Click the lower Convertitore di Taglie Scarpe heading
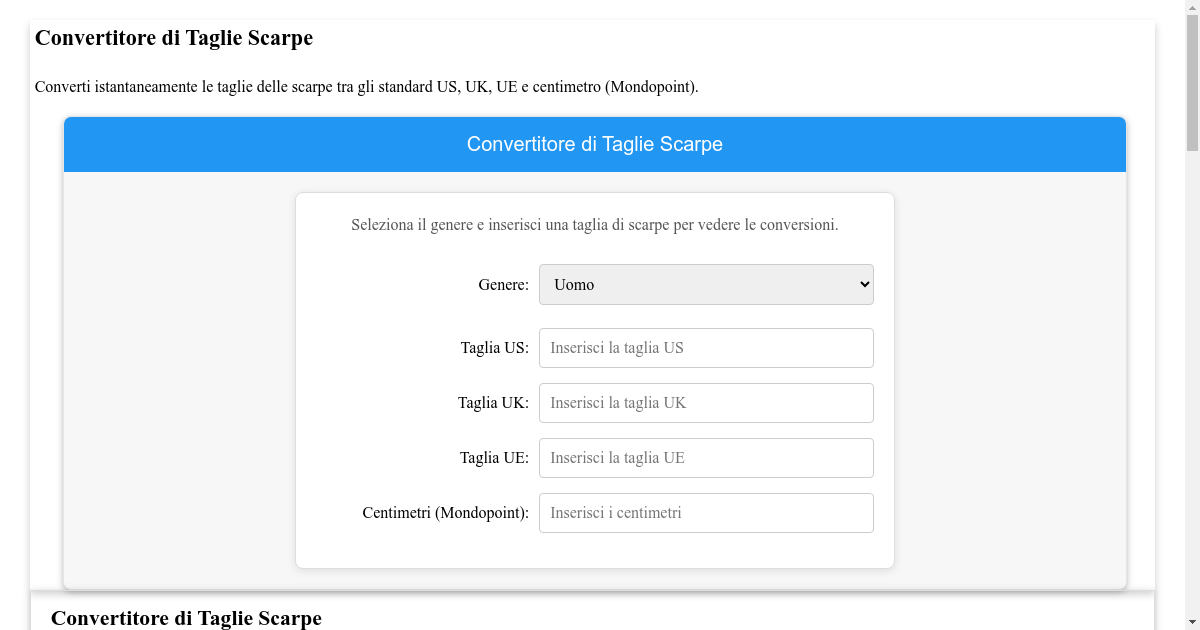 pyautogui.click(x=186, y=618)
